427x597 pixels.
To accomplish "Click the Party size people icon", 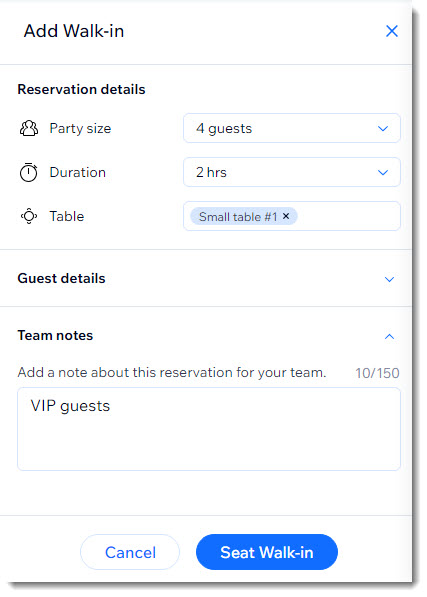I will coord(29,128).
